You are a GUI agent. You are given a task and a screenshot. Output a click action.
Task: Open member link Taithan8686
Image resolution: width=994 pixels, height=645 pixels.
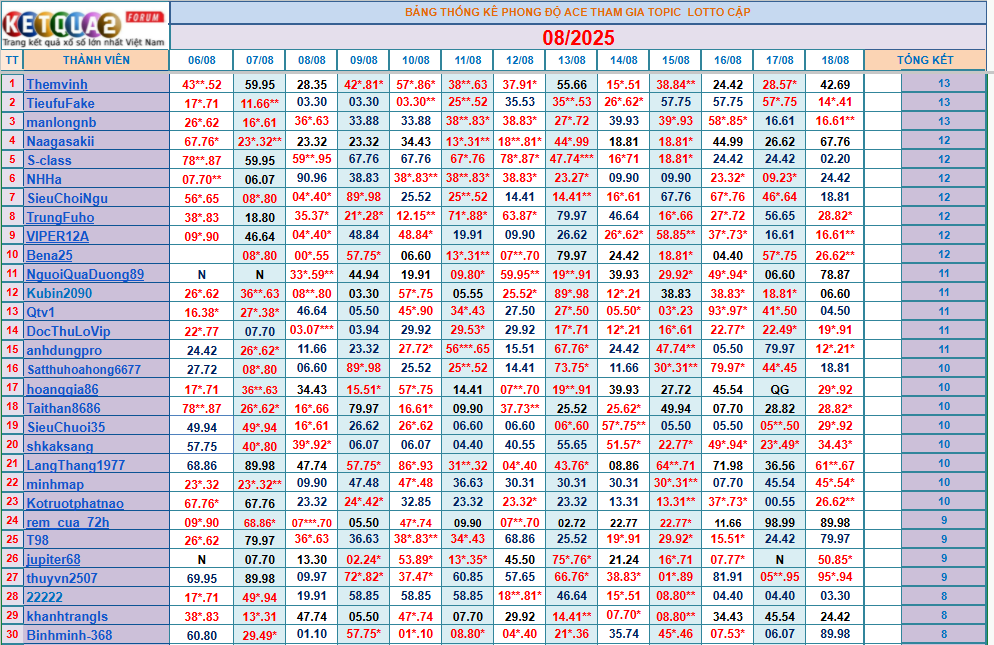tap(63, 408)
